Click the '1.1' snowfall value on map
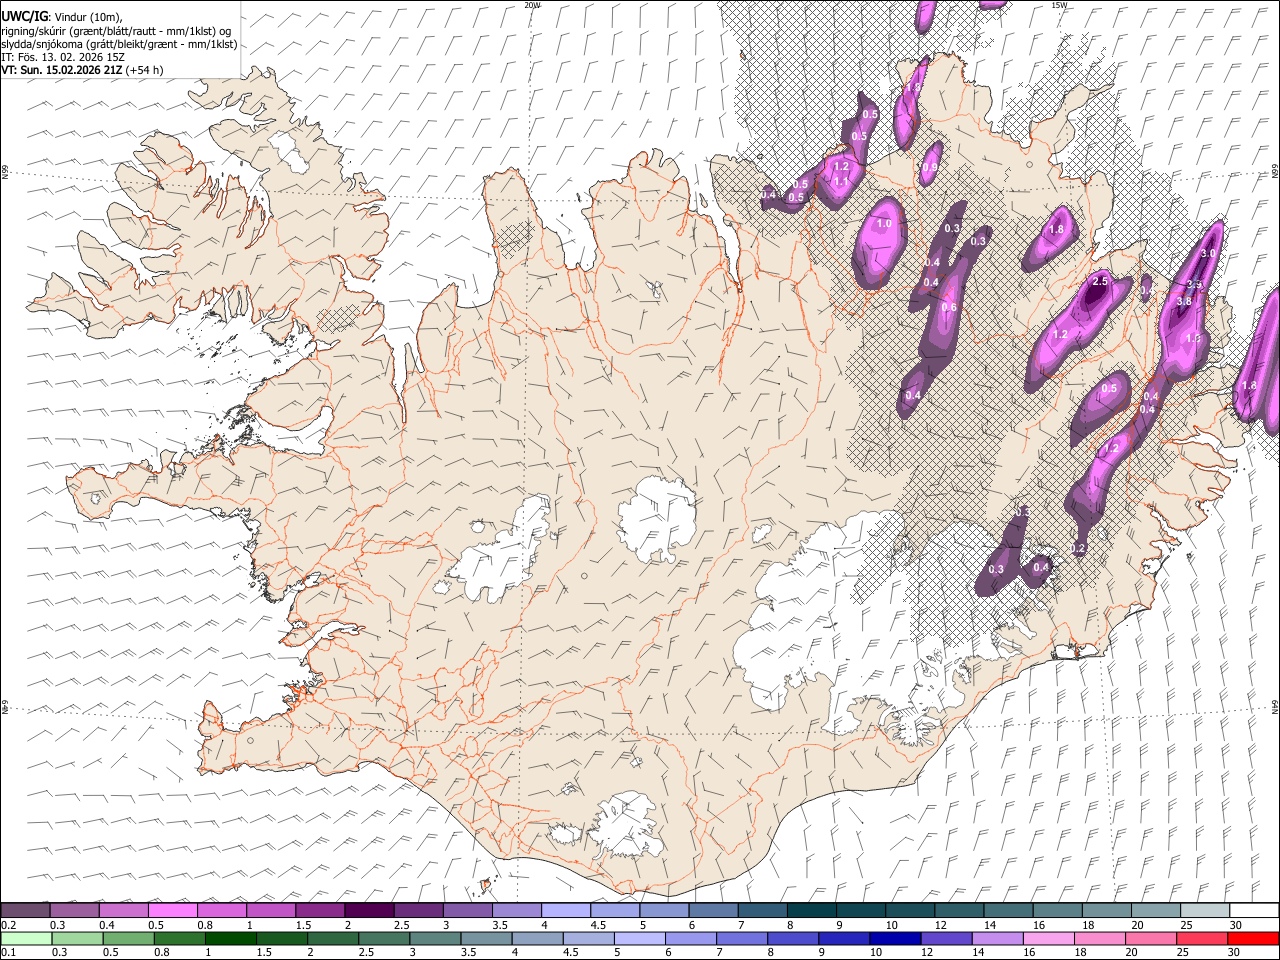1280x960 pixels. [x=842, y=181]
